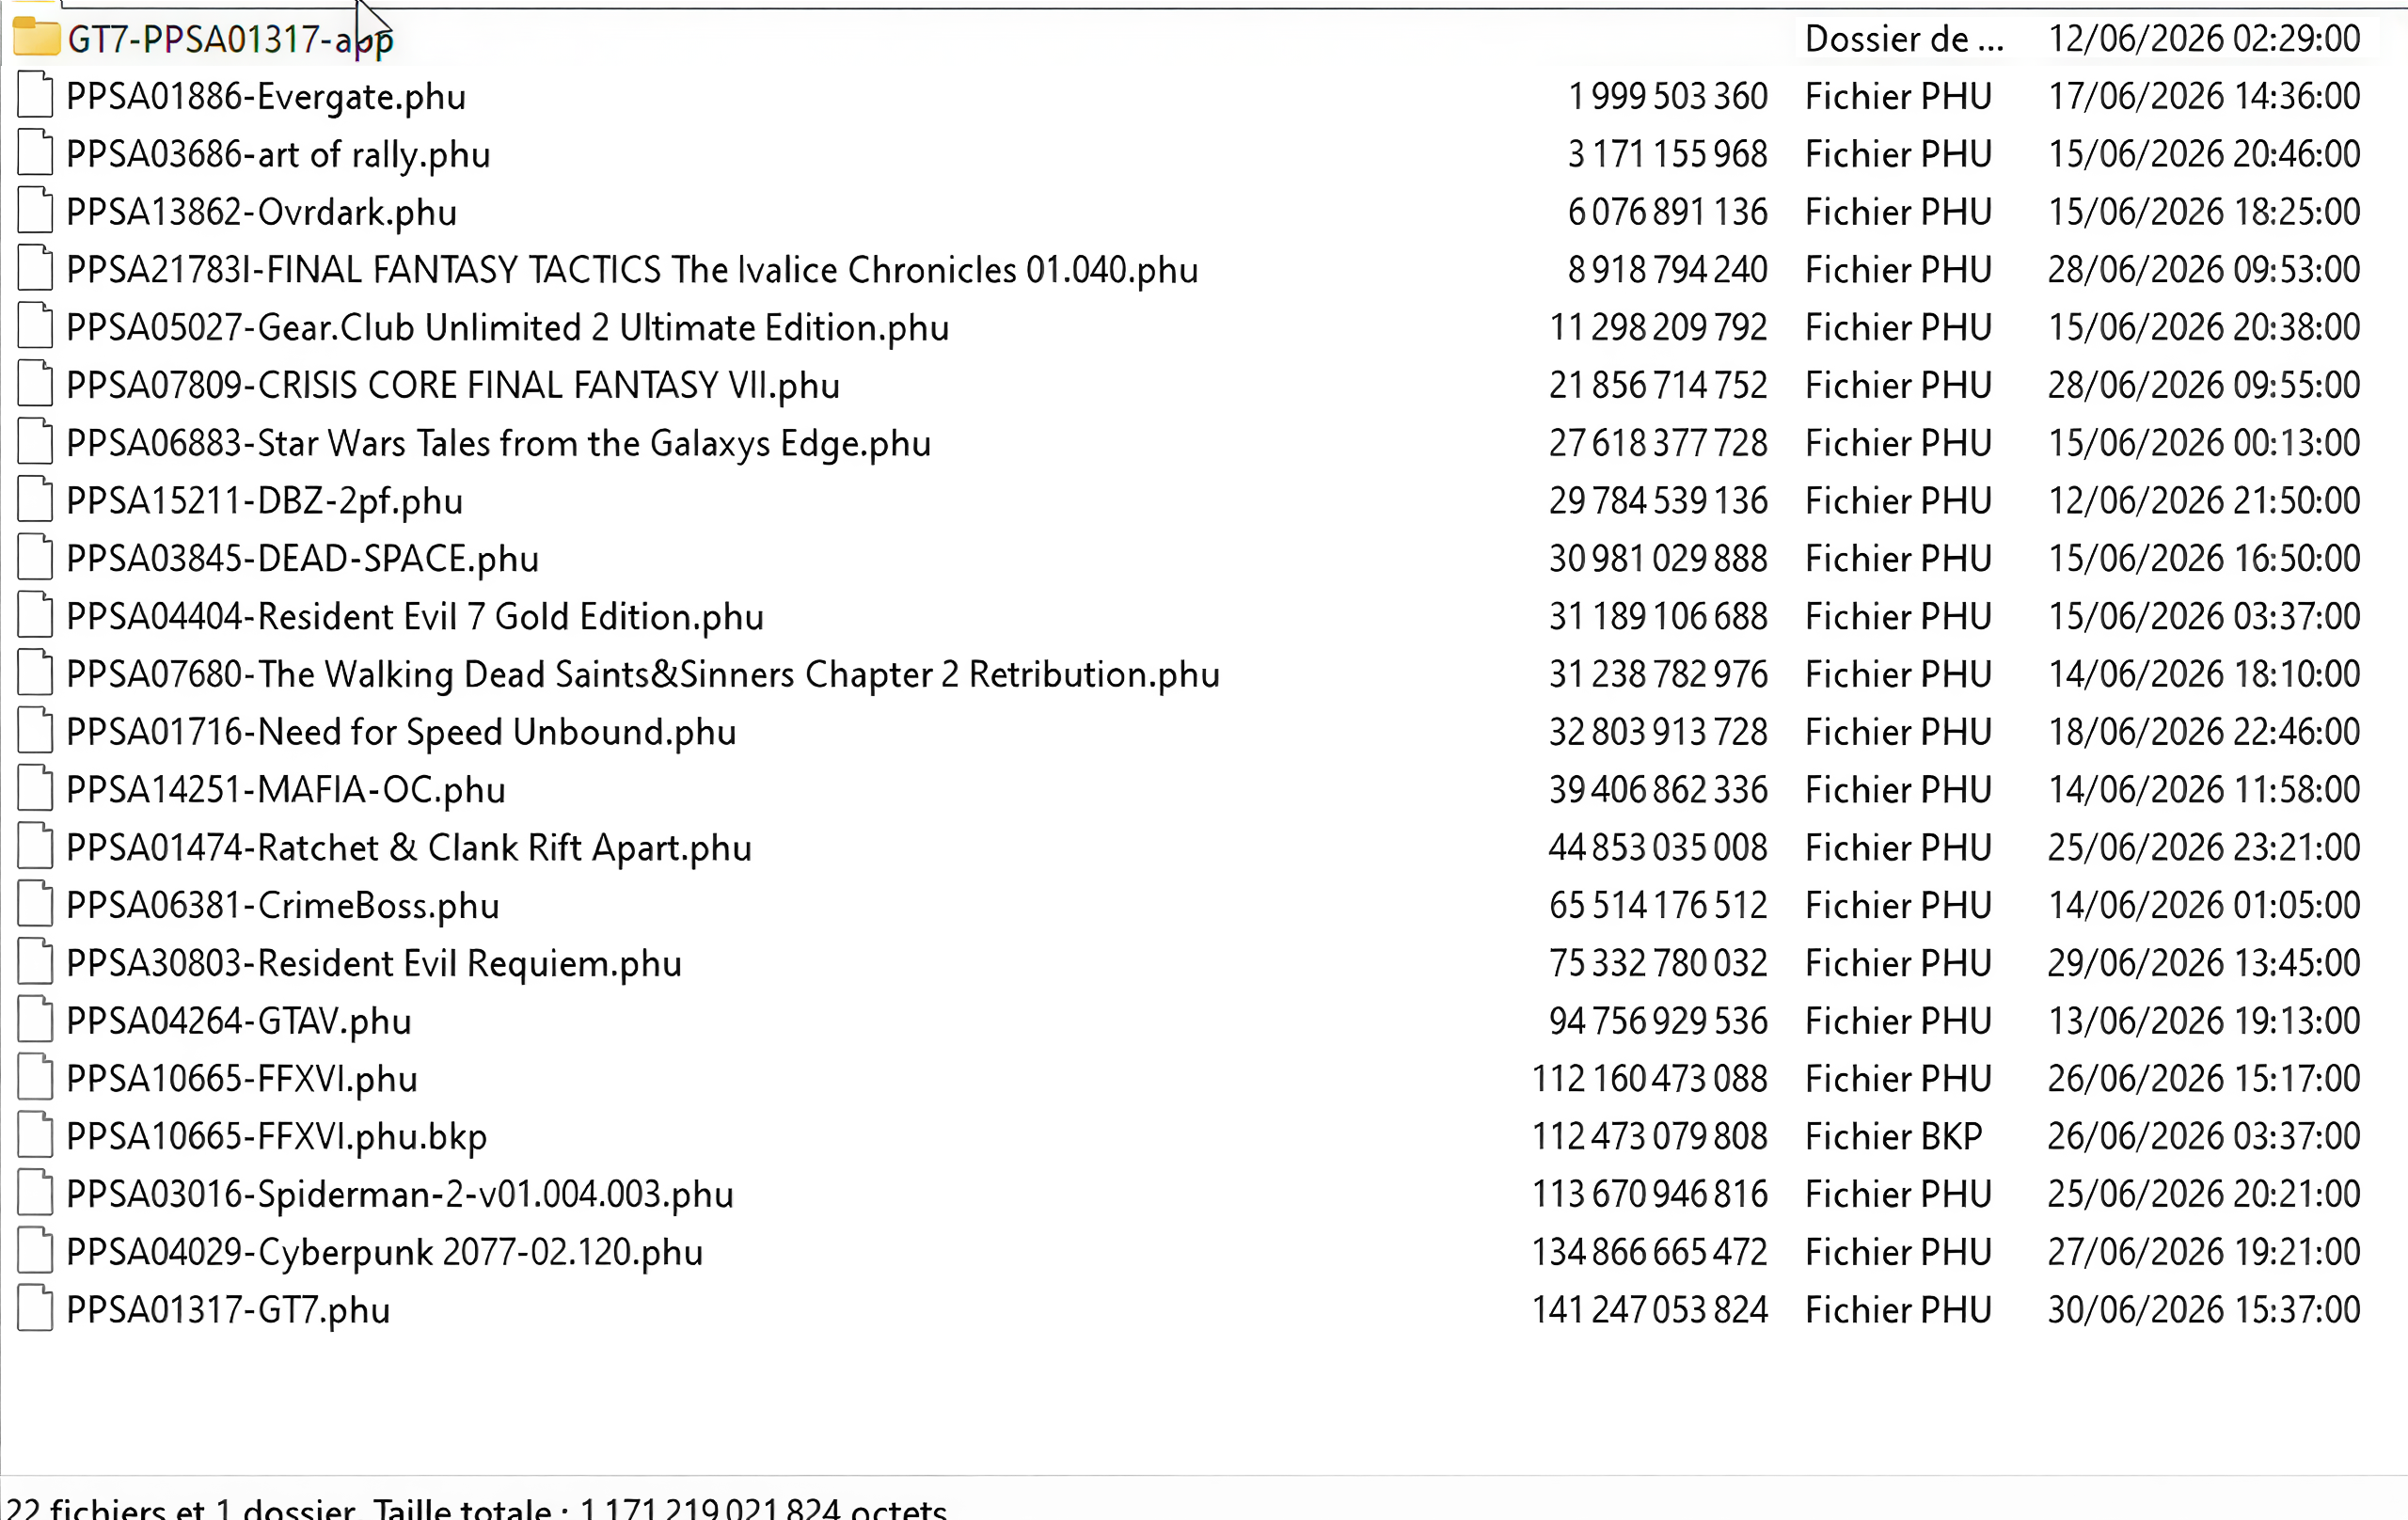Select the PPSA03845-DEAD-SPACE.phu entry
The width and height of the screenshot is (2408, 1520).
[302, 559]
